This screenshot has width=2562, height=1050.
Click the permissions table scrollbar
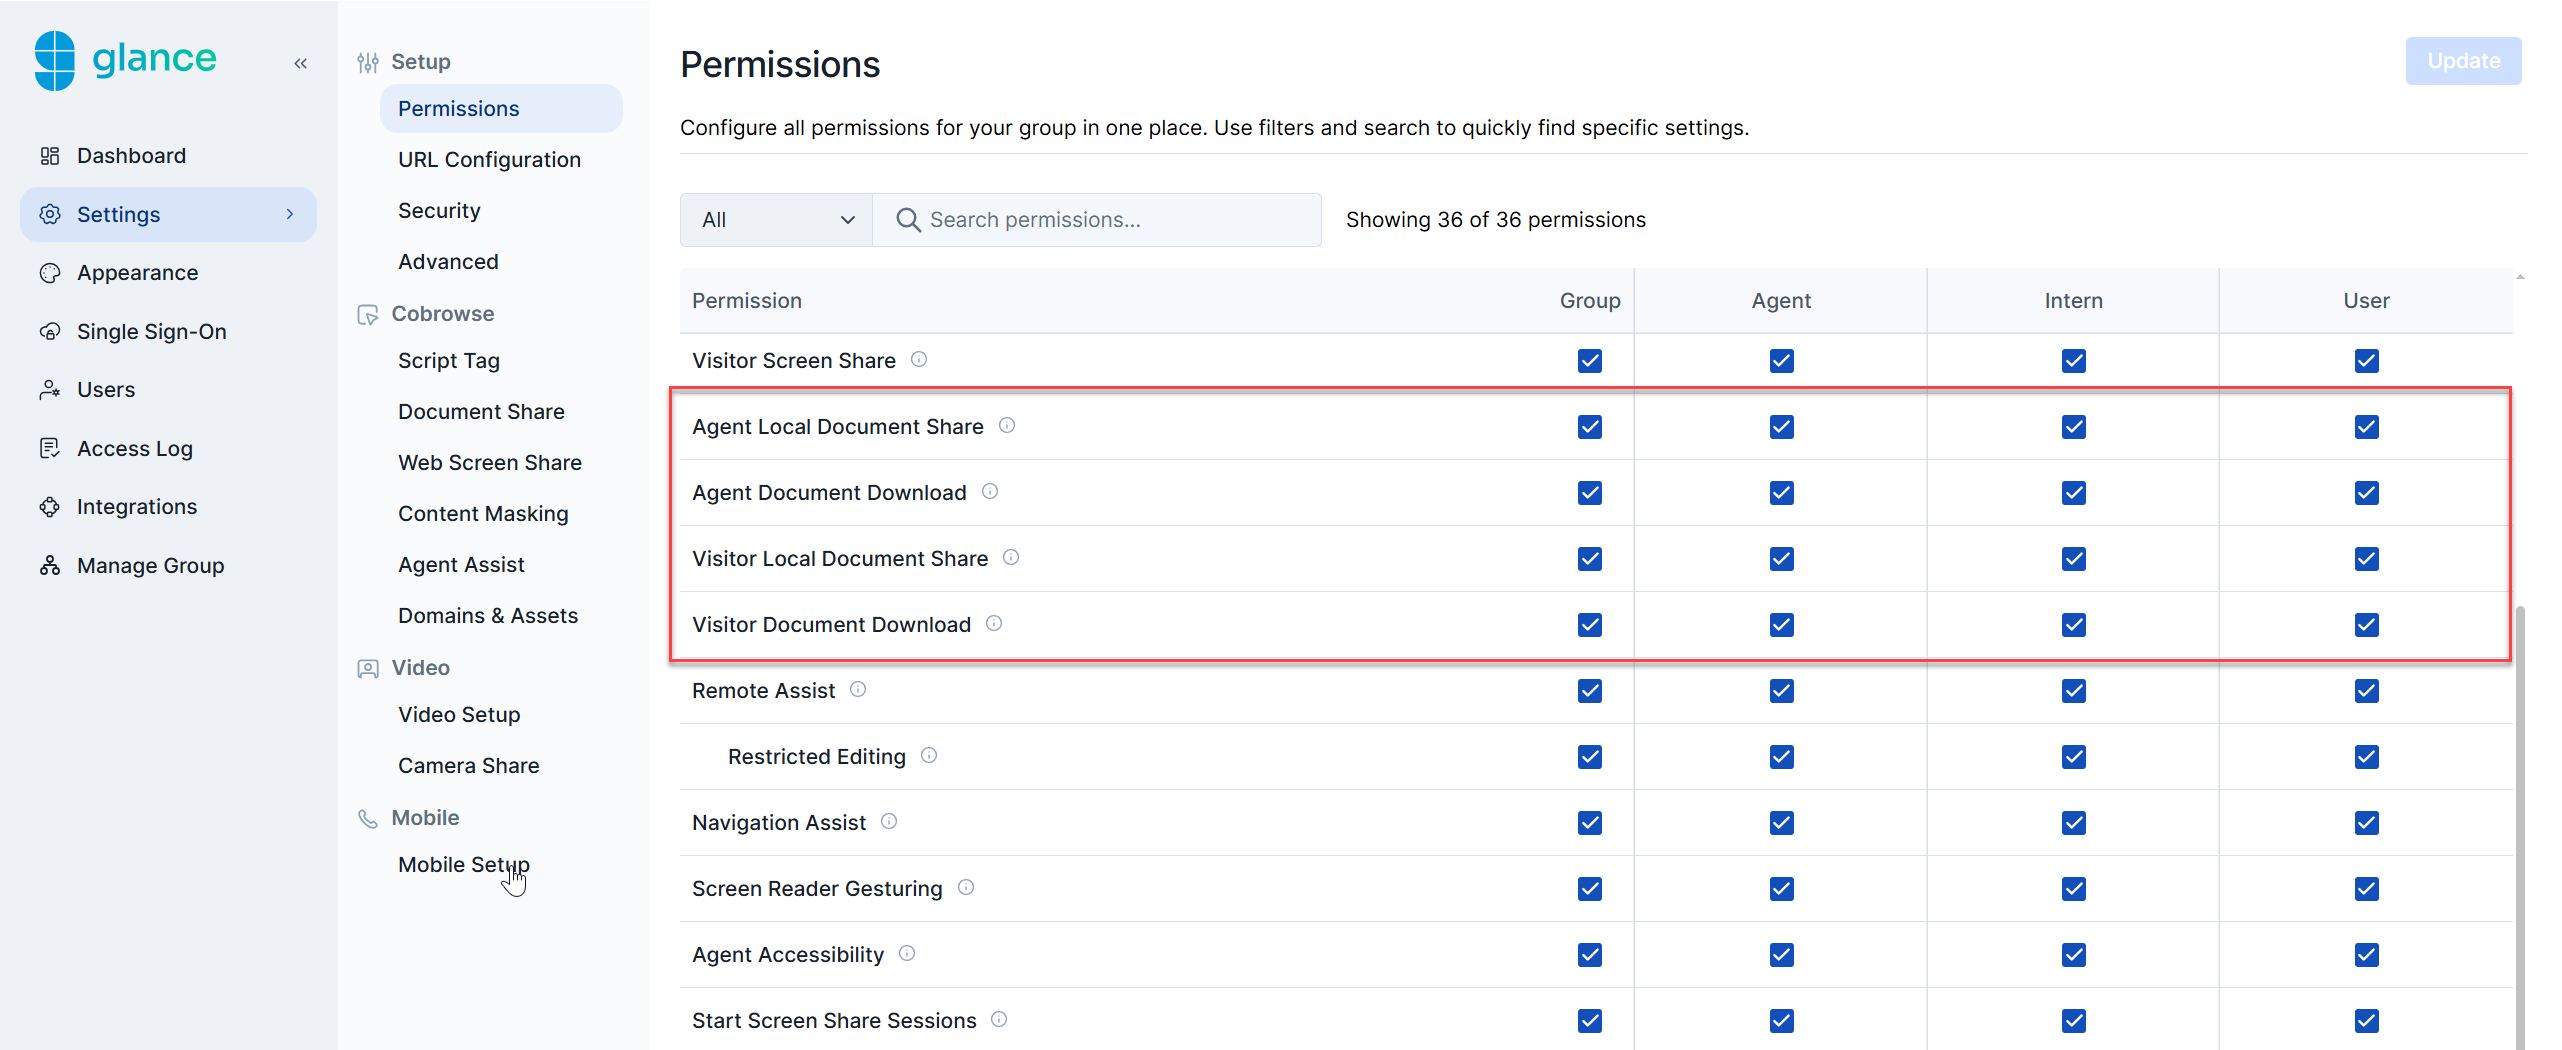pos(2520,827)
